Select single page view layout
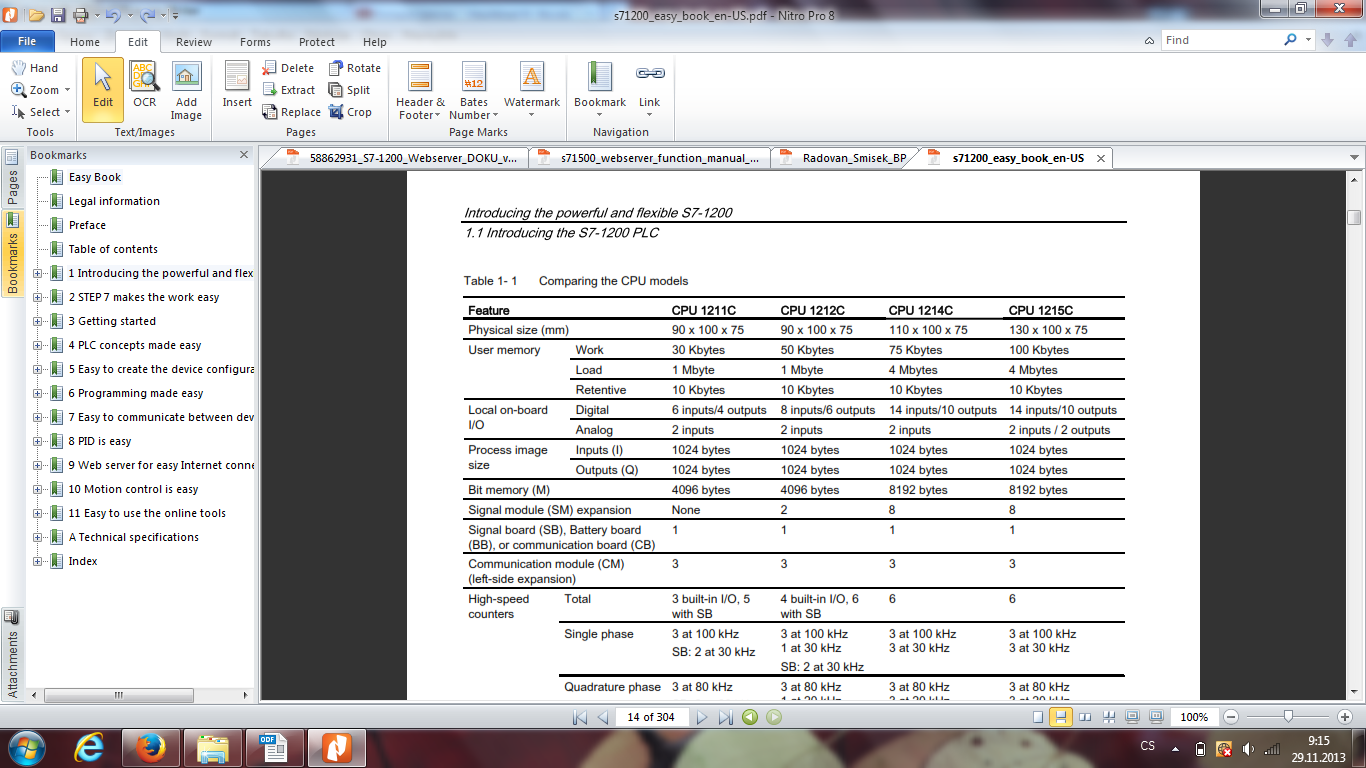The height and width of the screenshot is (768, 1366). coord(1038,717)
